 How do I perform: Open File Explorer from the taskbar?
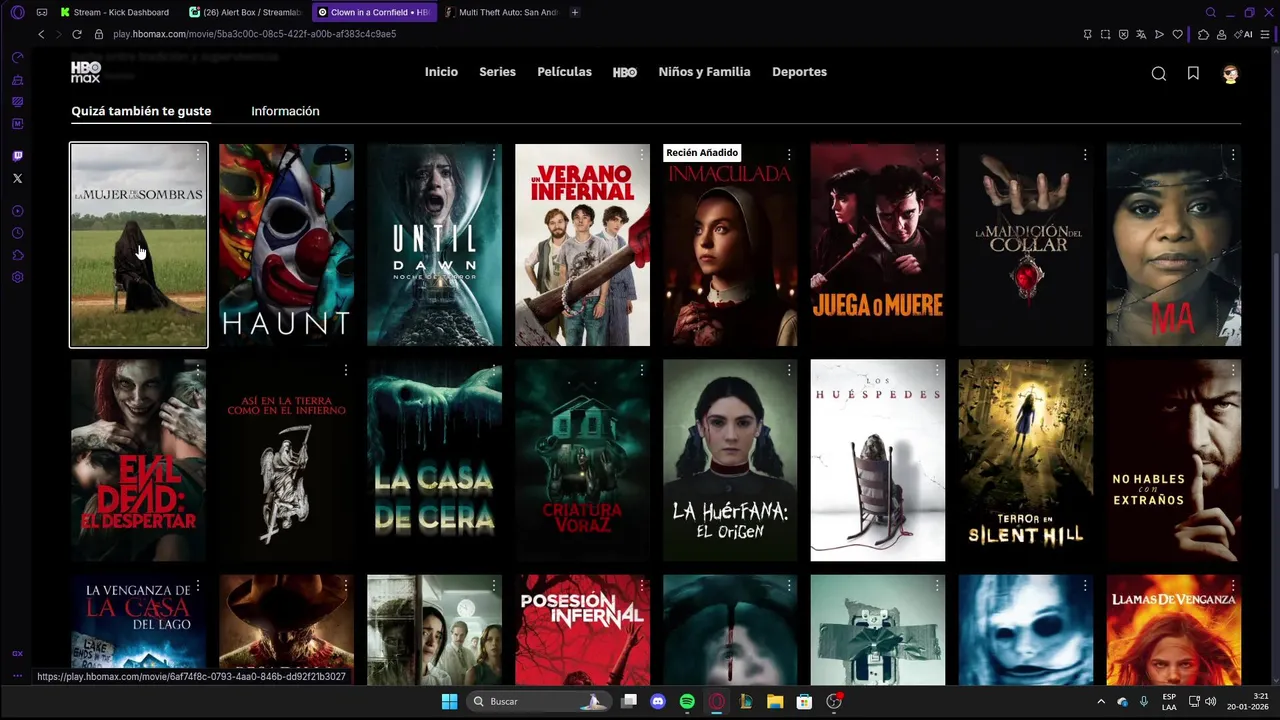pyautogui.click(x=775, y=702)
